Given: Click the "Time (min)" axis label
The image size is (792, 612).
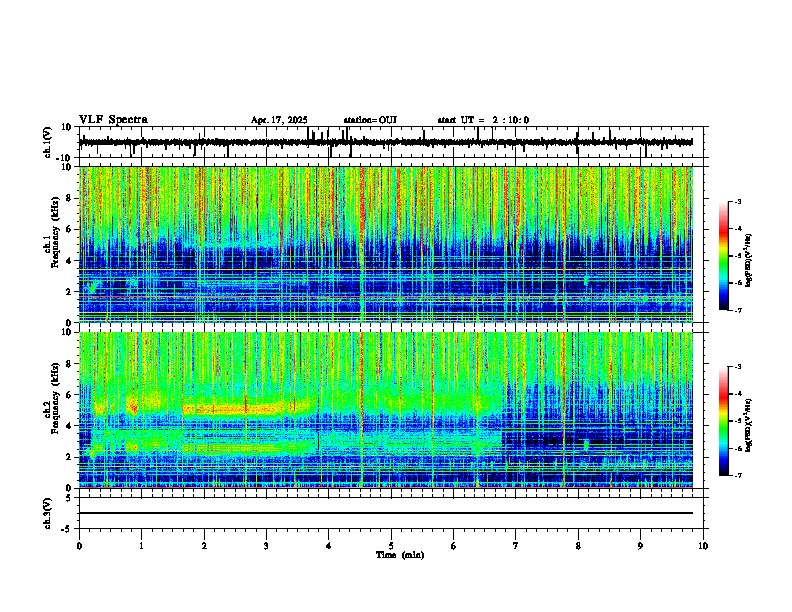Looking at the screenshot, I should [x=400, y=555].
